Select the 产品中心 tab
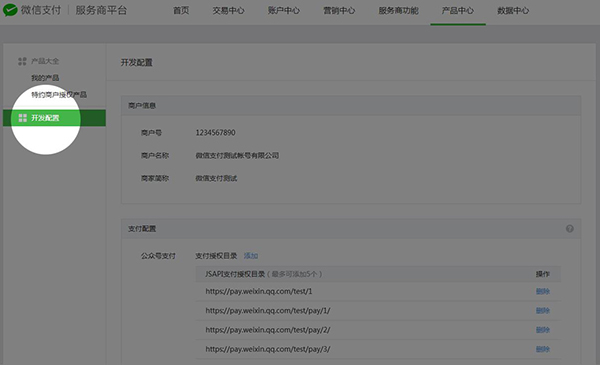 click(x=458, y=11)
